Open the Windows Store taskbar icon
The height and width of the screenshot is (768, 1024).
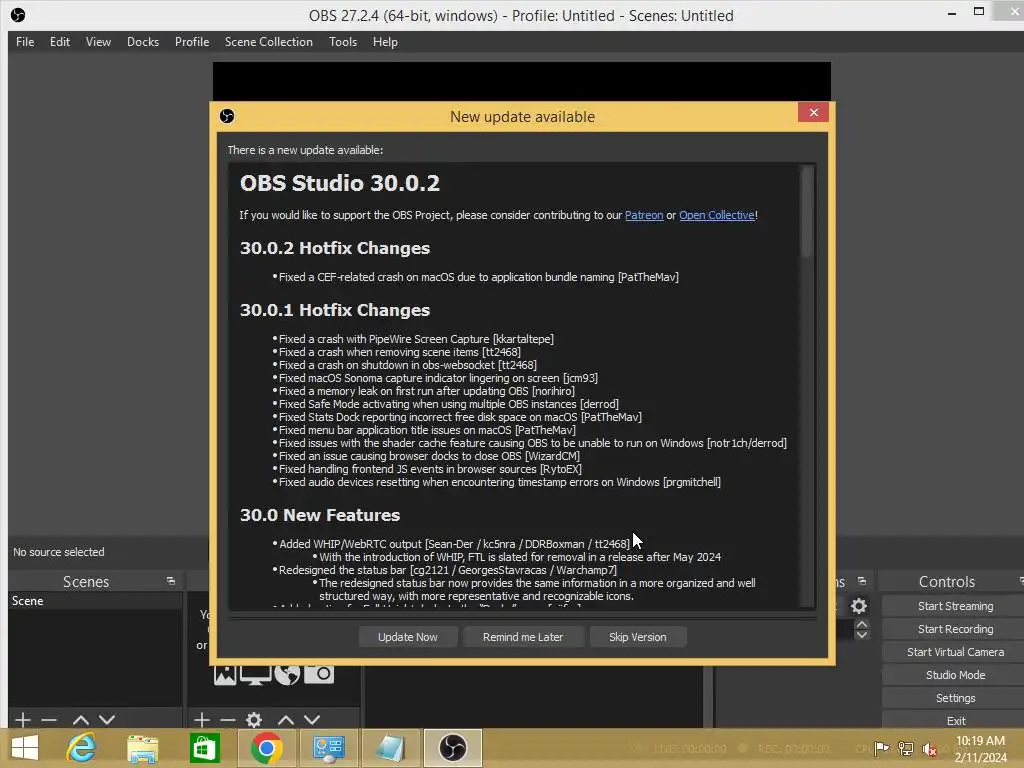[x=204, y=748]
